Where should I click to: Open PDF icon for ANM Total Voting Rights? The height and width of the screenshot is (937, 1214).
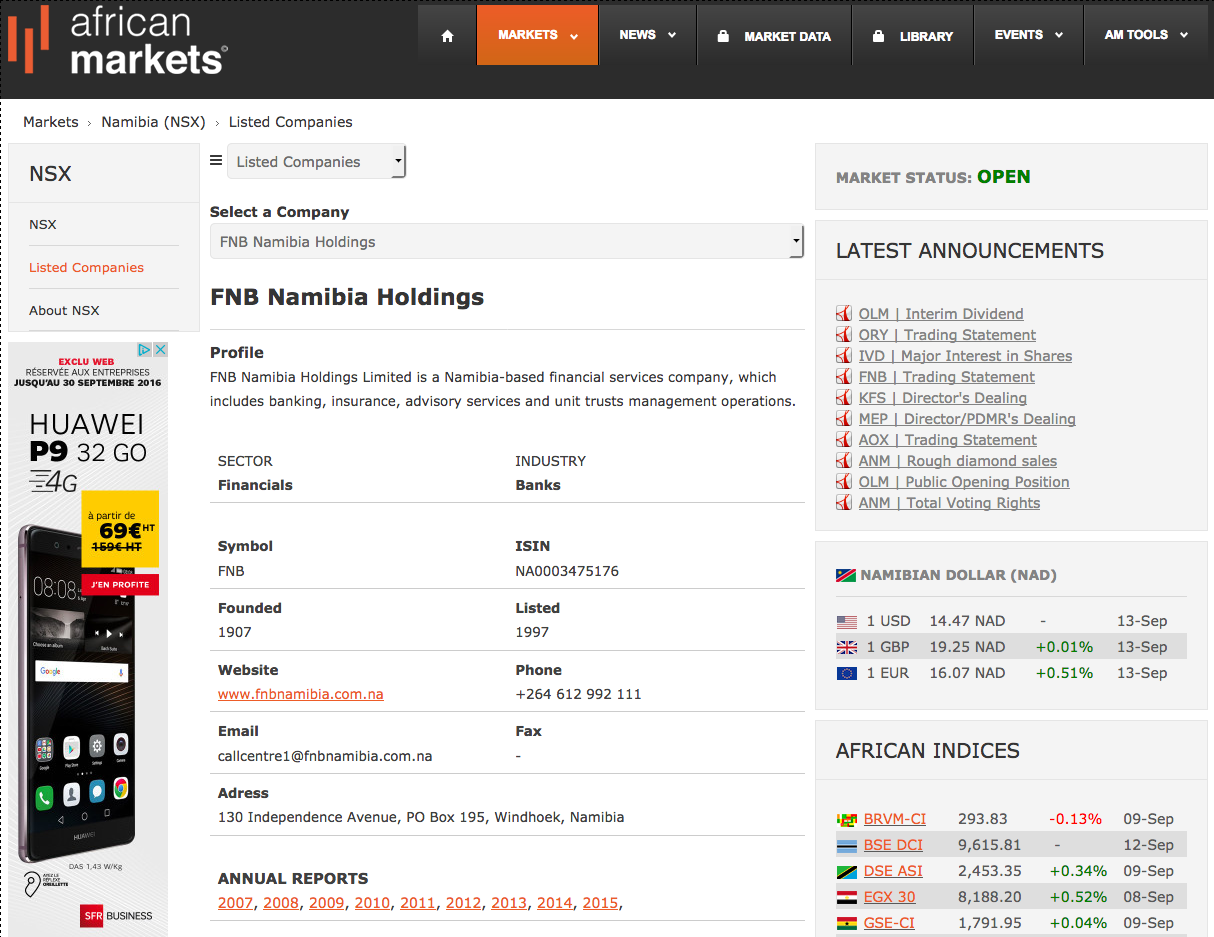(844, 503)
